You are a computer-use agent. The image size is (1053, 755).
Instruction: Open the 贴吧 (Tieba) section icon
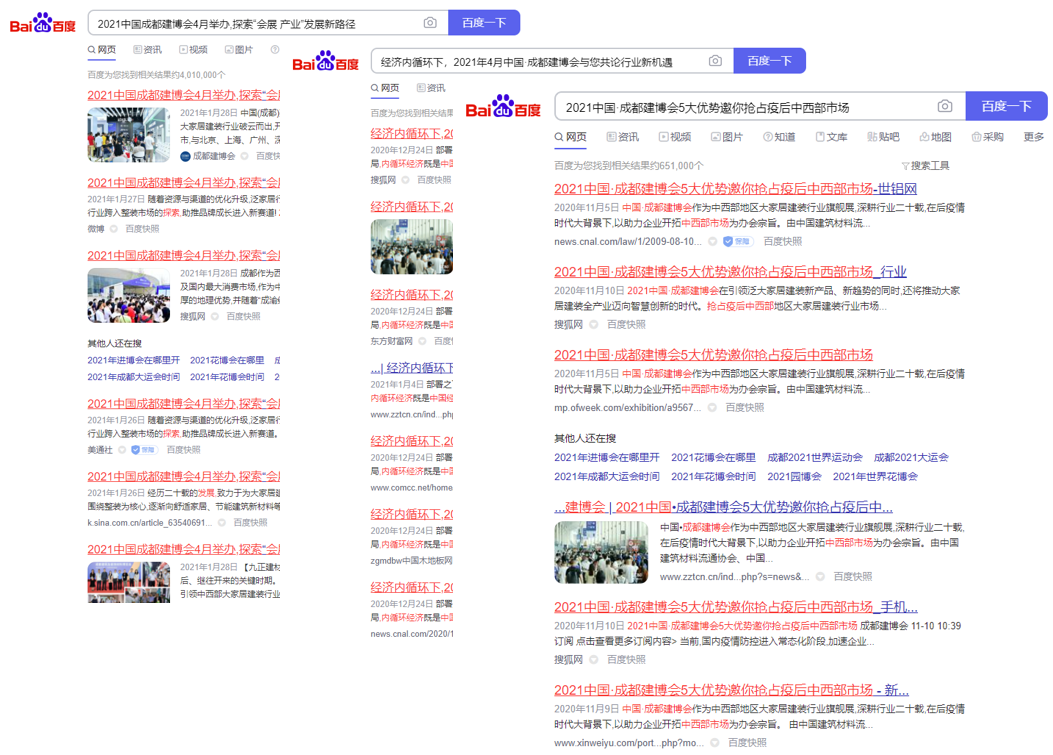[x=874, y=136]
